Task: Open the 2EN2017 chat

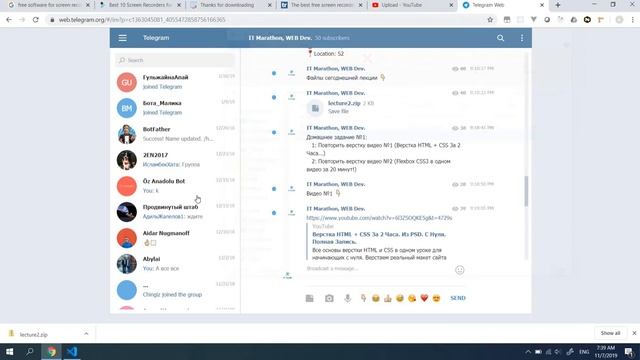Action: coord(175,160)
